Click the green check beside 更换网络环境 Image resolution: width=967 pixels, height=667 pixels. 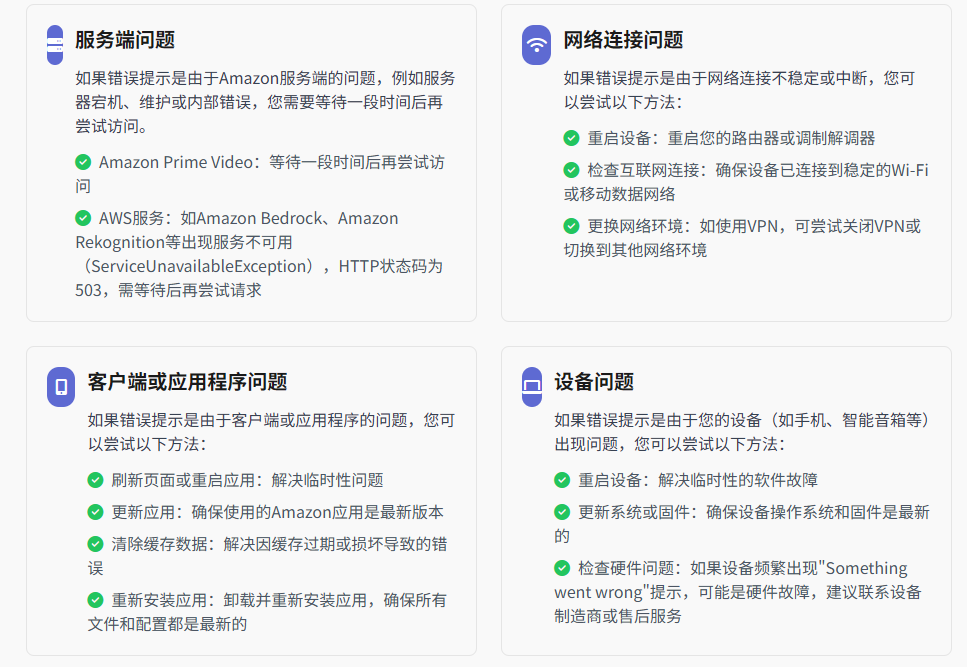pyautogui.click(x=572, y=226)
